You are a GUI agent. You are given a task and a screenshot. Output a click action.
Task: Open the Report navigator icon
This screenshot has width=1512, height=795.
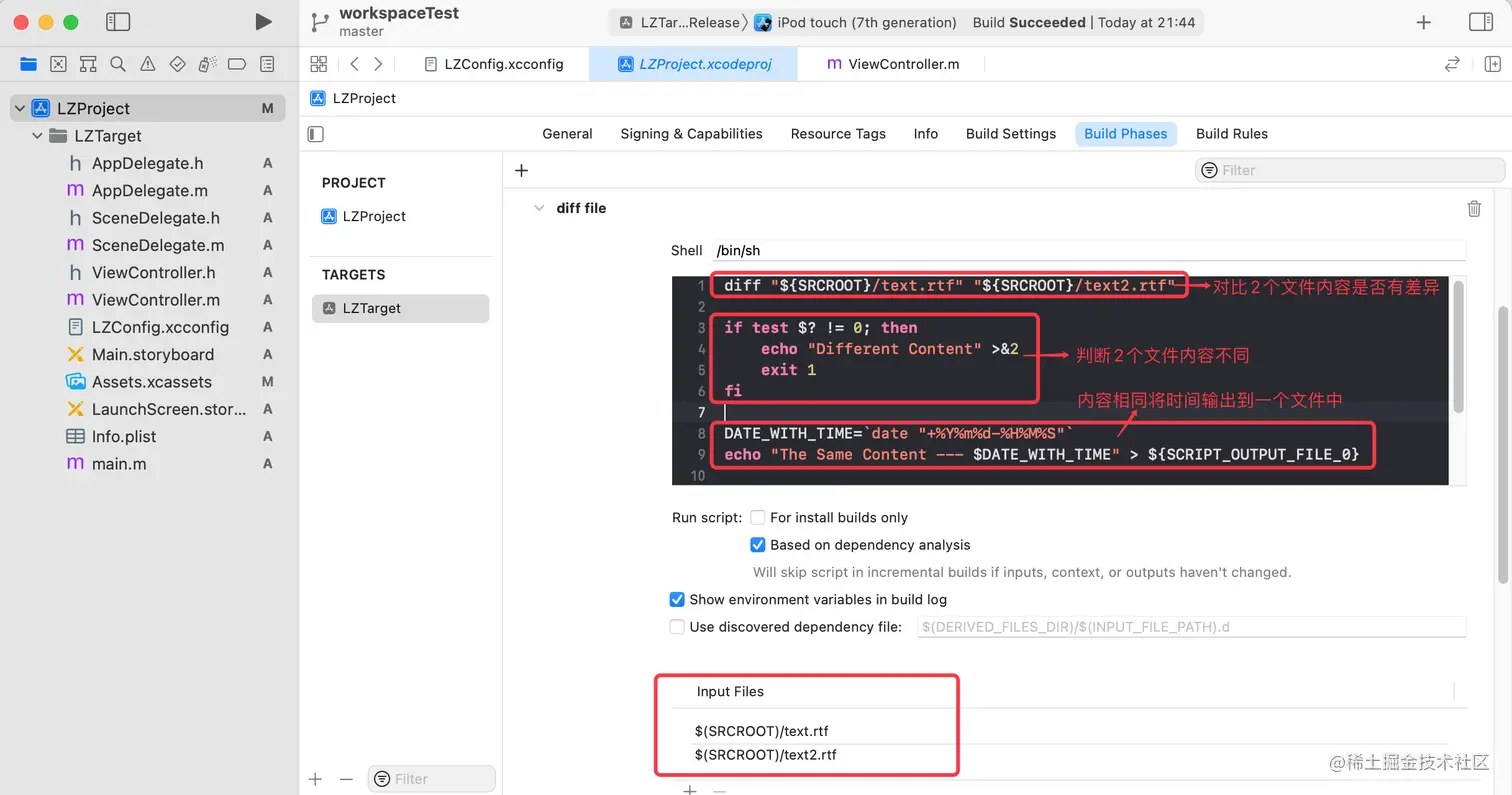[x=267, y=64]
